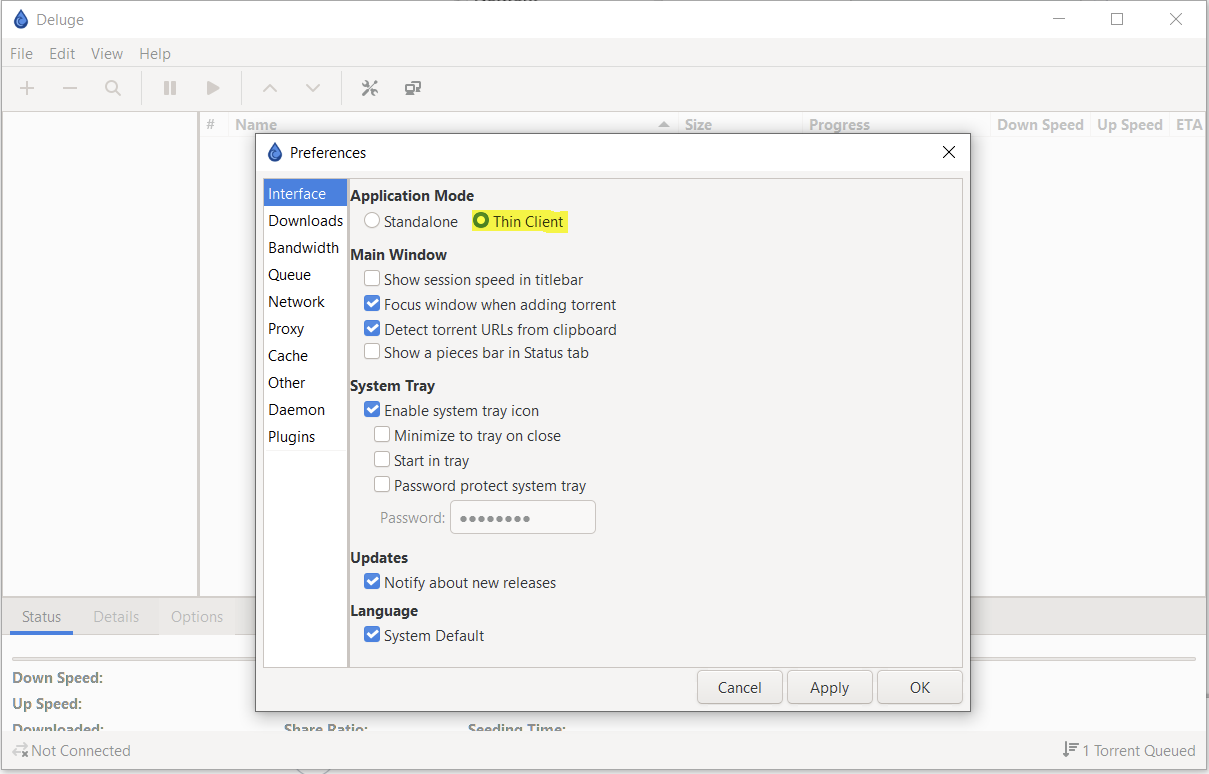The height and width of the screenshot is (774, 1209).
Task: Click the Down Speed: label in Status tab
Action: click(x=58, y=678)
